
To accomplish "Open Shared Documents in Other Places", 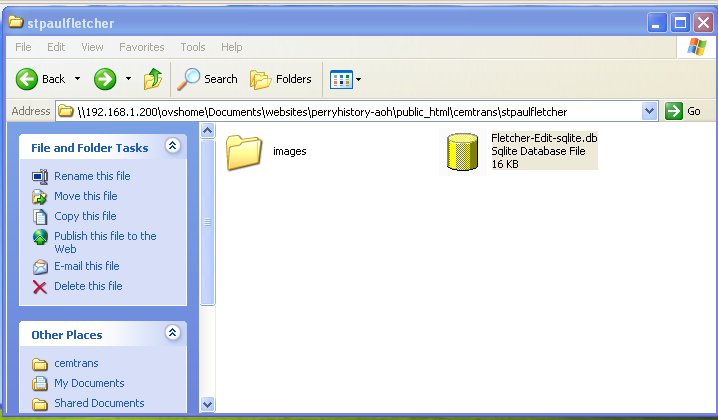I will pos(99,403).
